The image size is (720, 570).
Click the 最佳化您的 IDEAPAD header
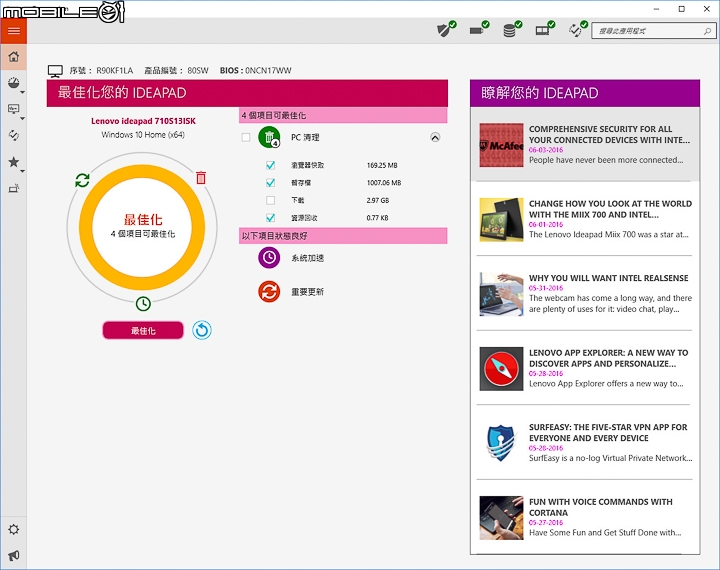247,93
